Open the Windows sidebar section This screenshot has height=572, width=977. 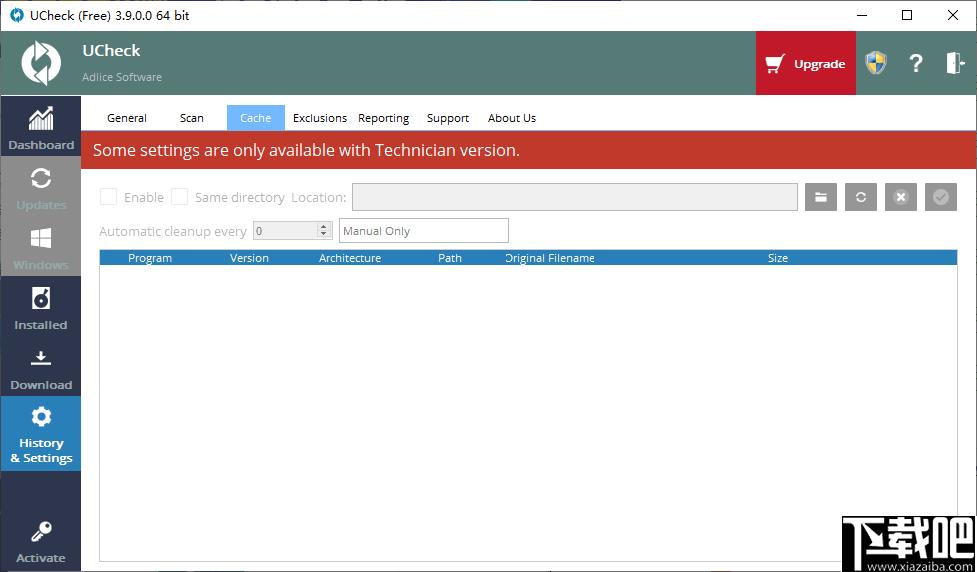pyautogui.click(x=41, y=246)
